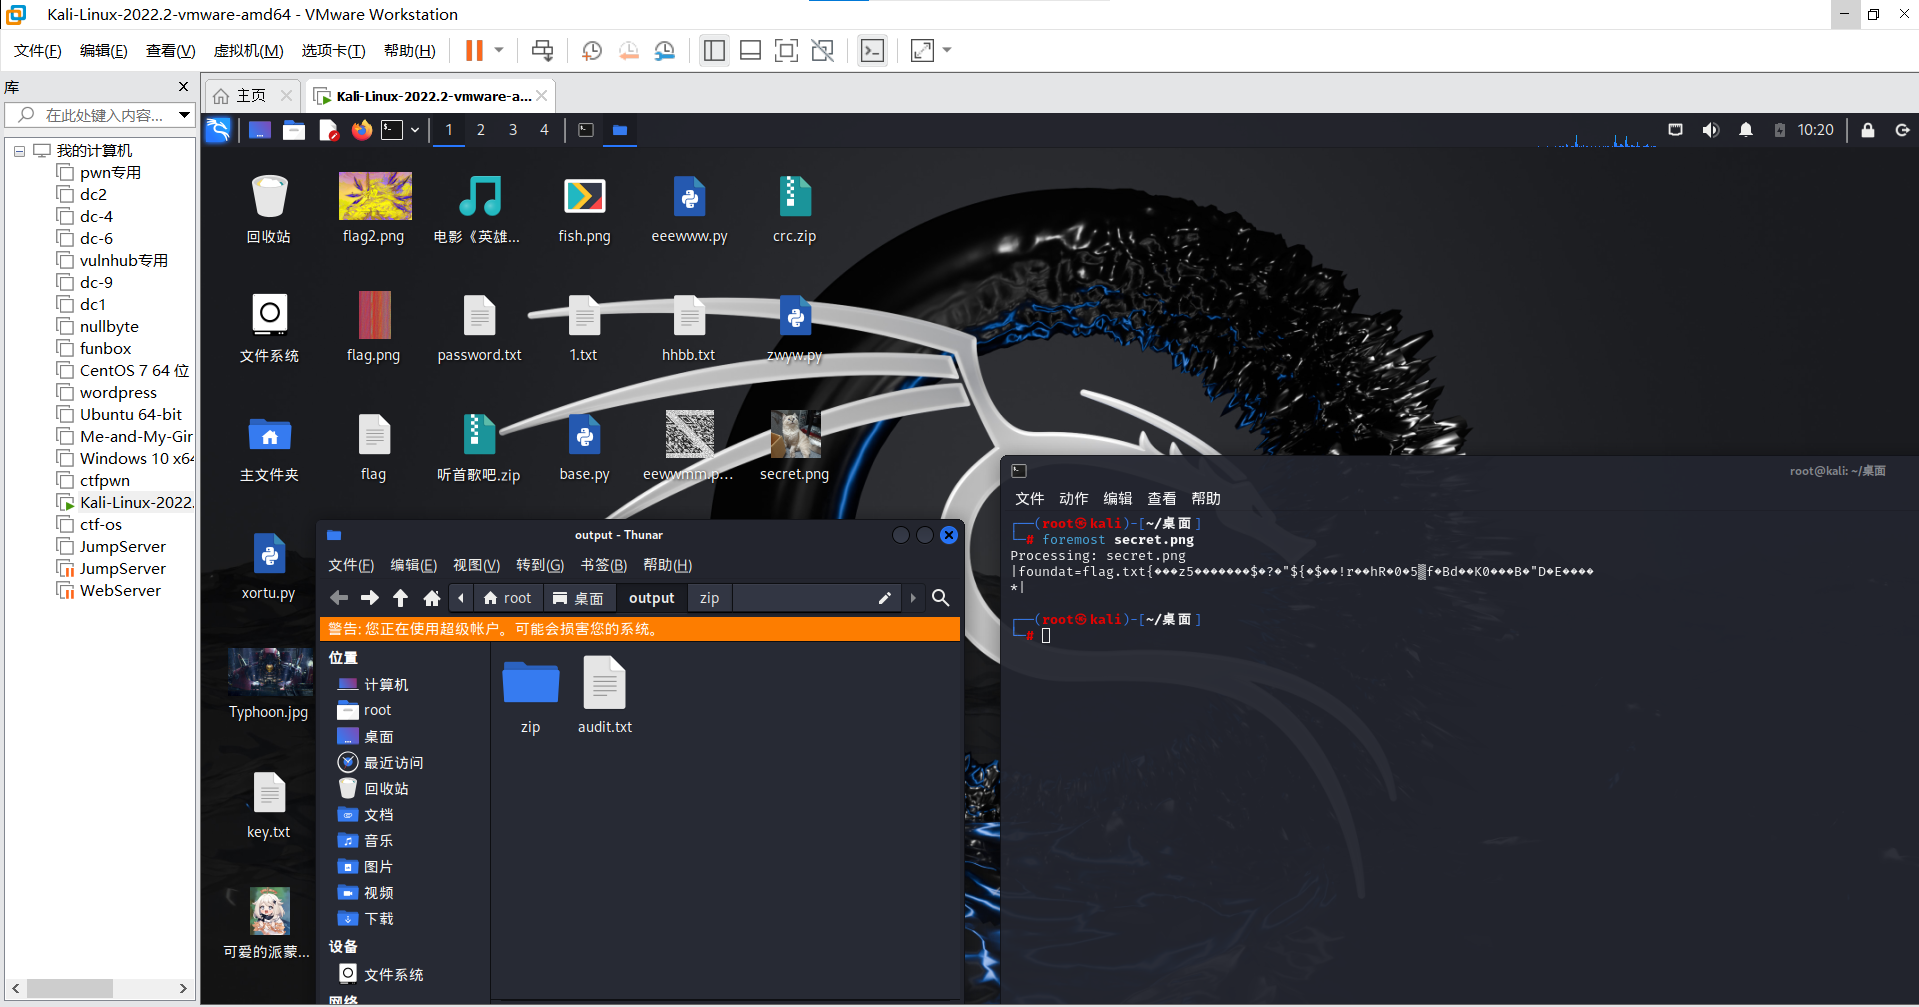Enter full screen mode in VMware

click(786, 51)
